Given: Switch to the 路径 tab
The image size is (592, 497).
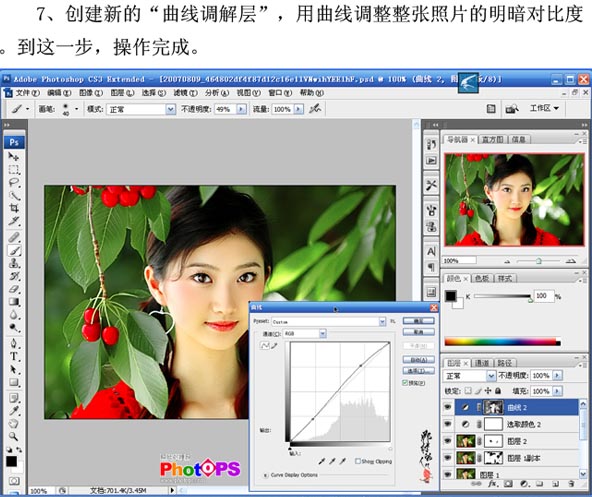Looking at the screenshot, I should point(504,363).
